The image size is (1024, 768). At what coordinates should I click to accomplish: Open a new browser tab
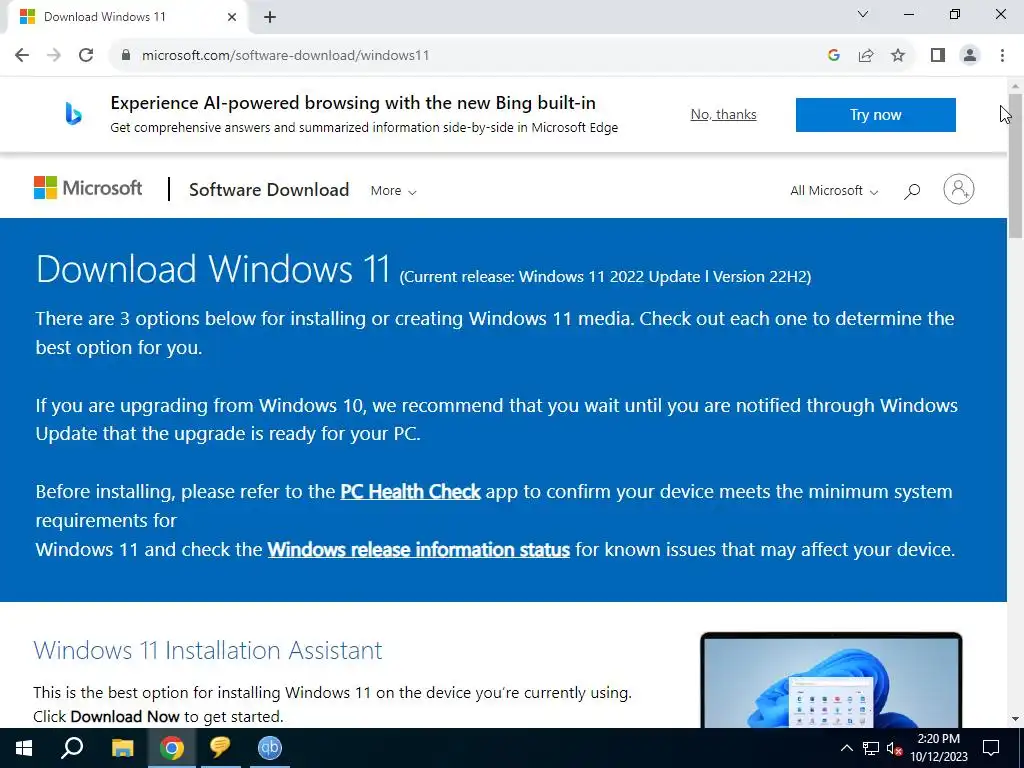point(270,17)
